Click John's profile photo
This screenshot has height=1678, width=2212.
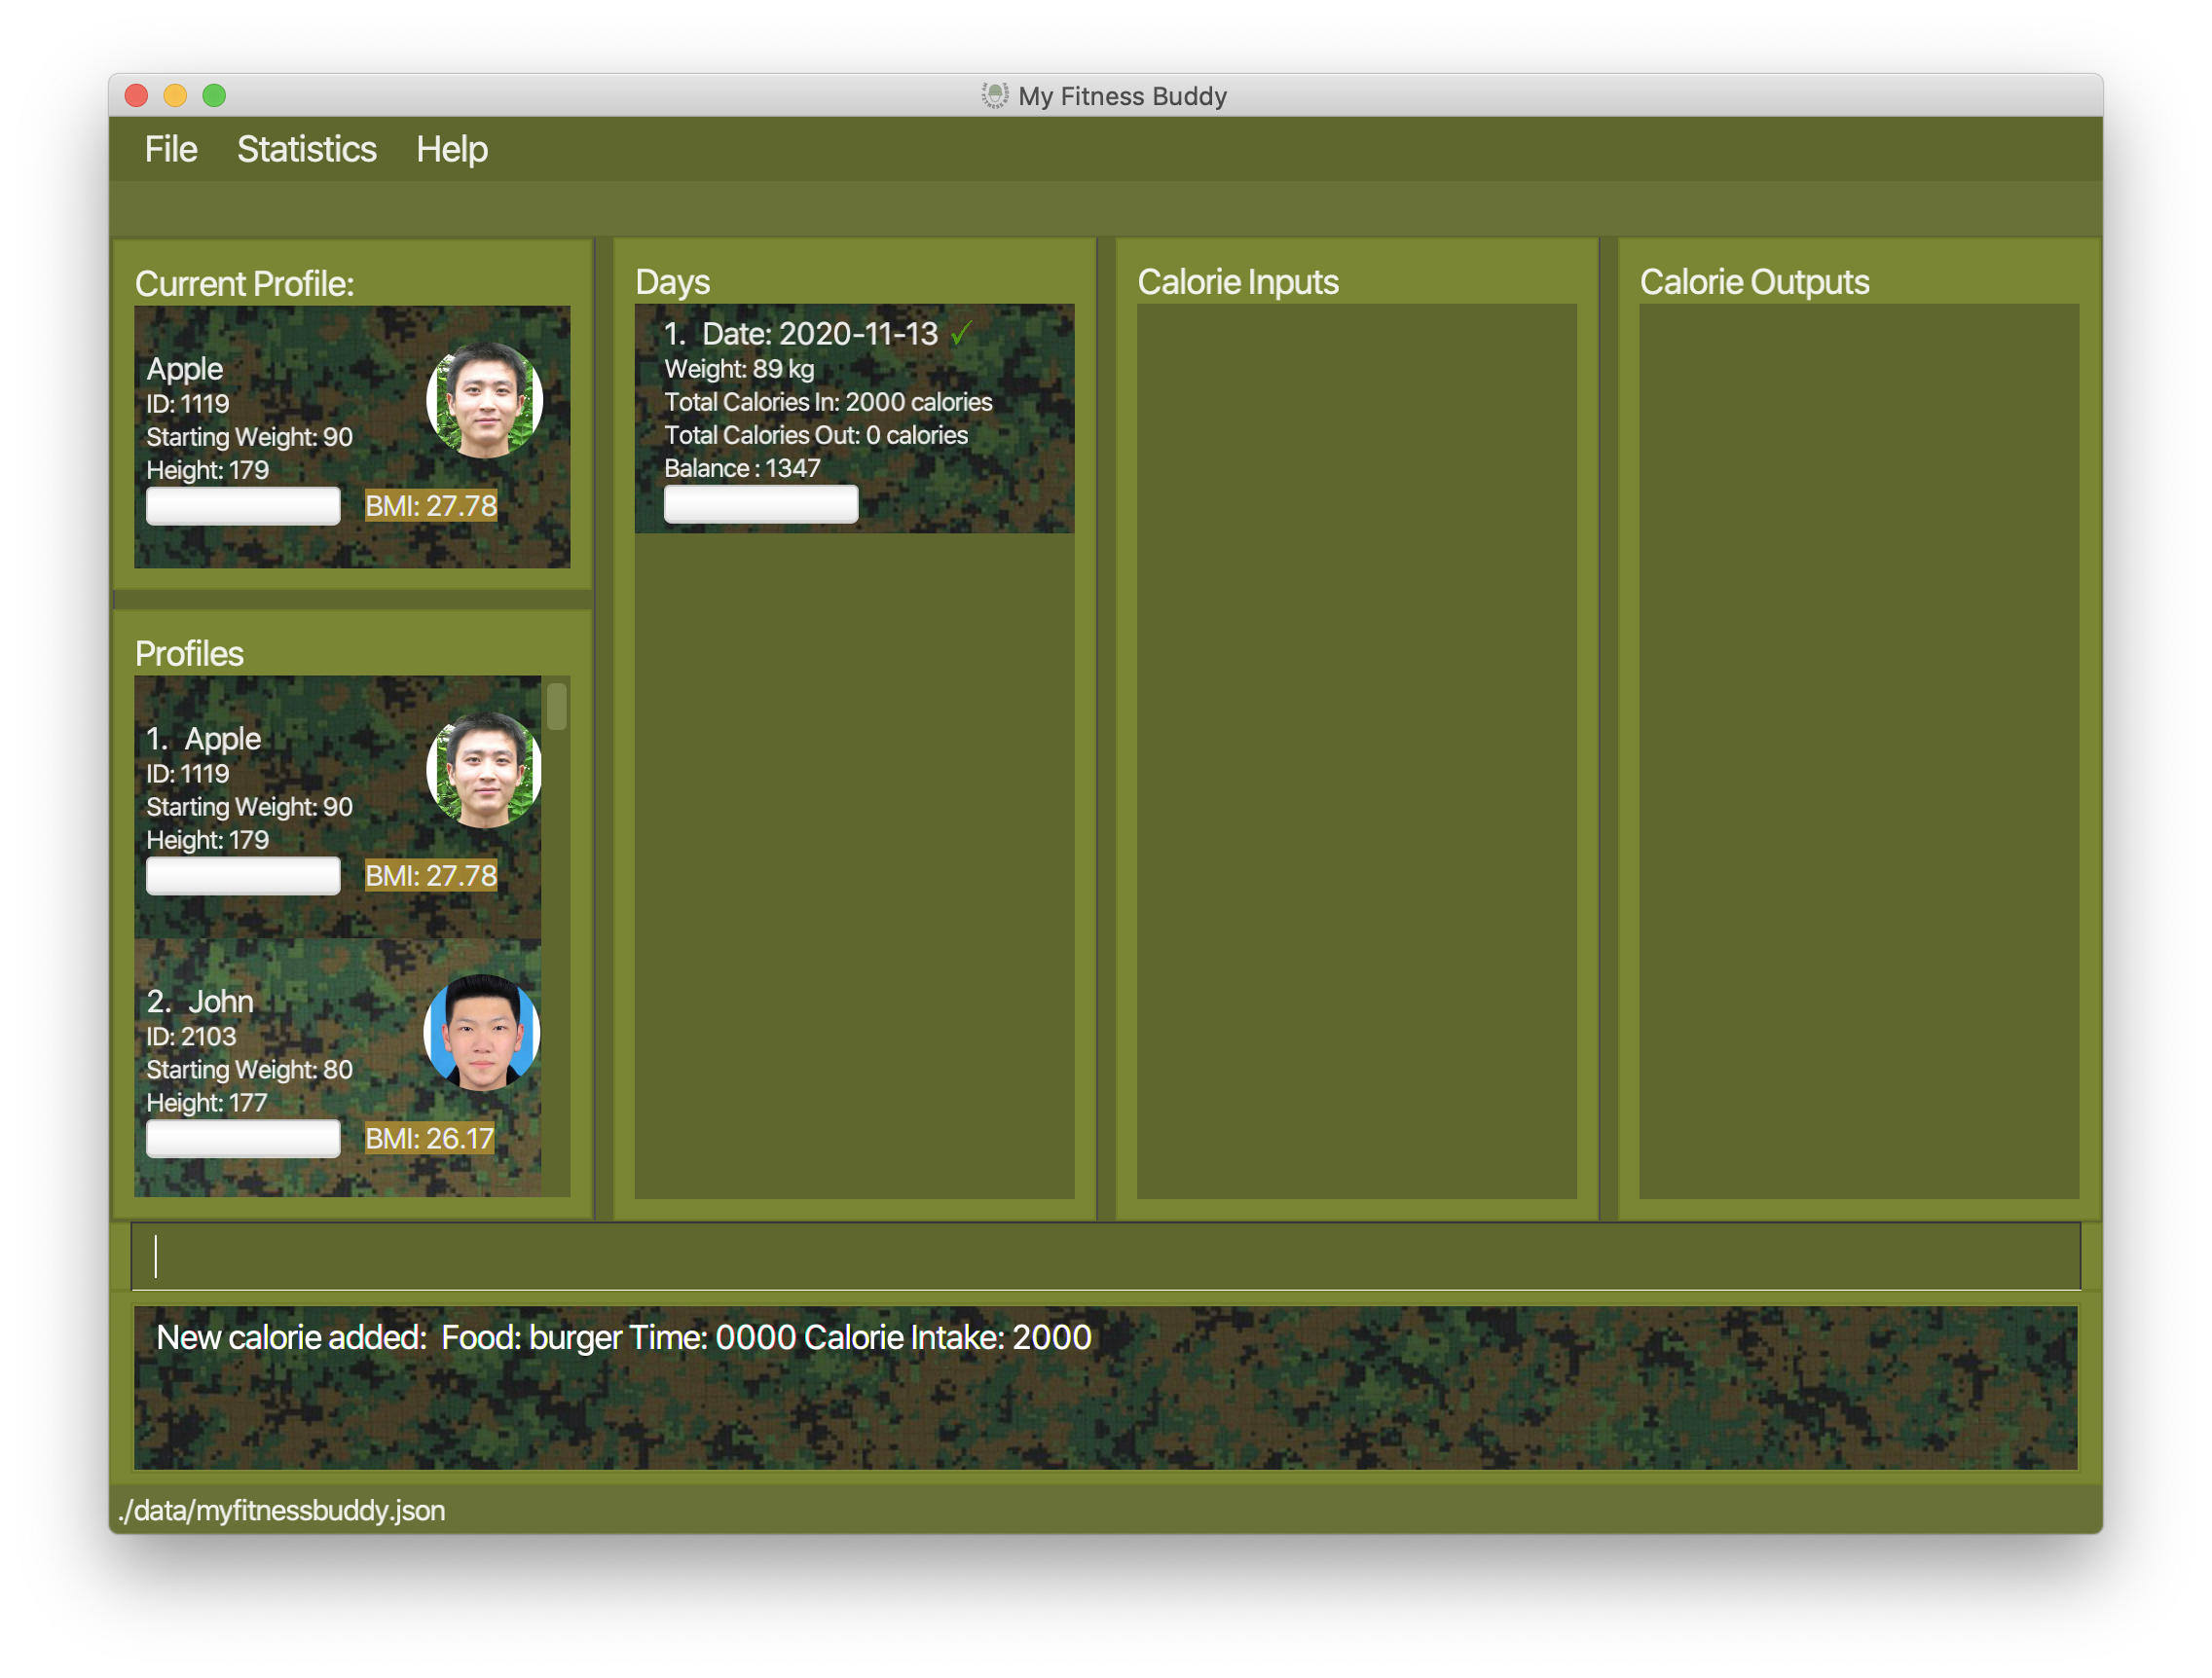(482, 1032)
